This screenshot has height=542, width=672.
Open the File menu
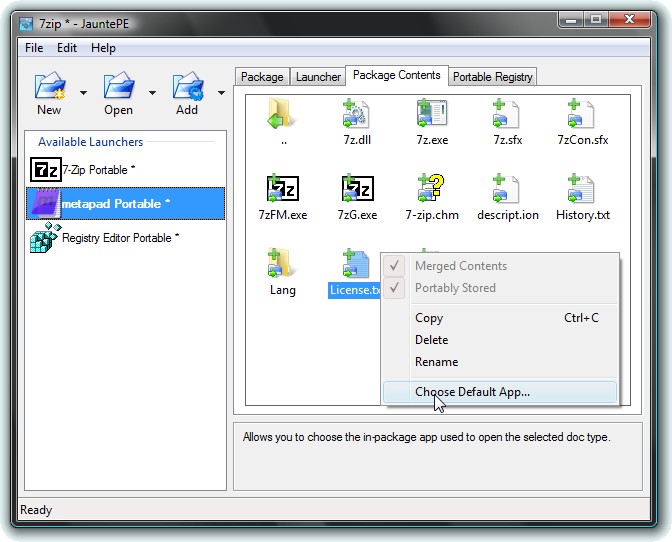34,48
